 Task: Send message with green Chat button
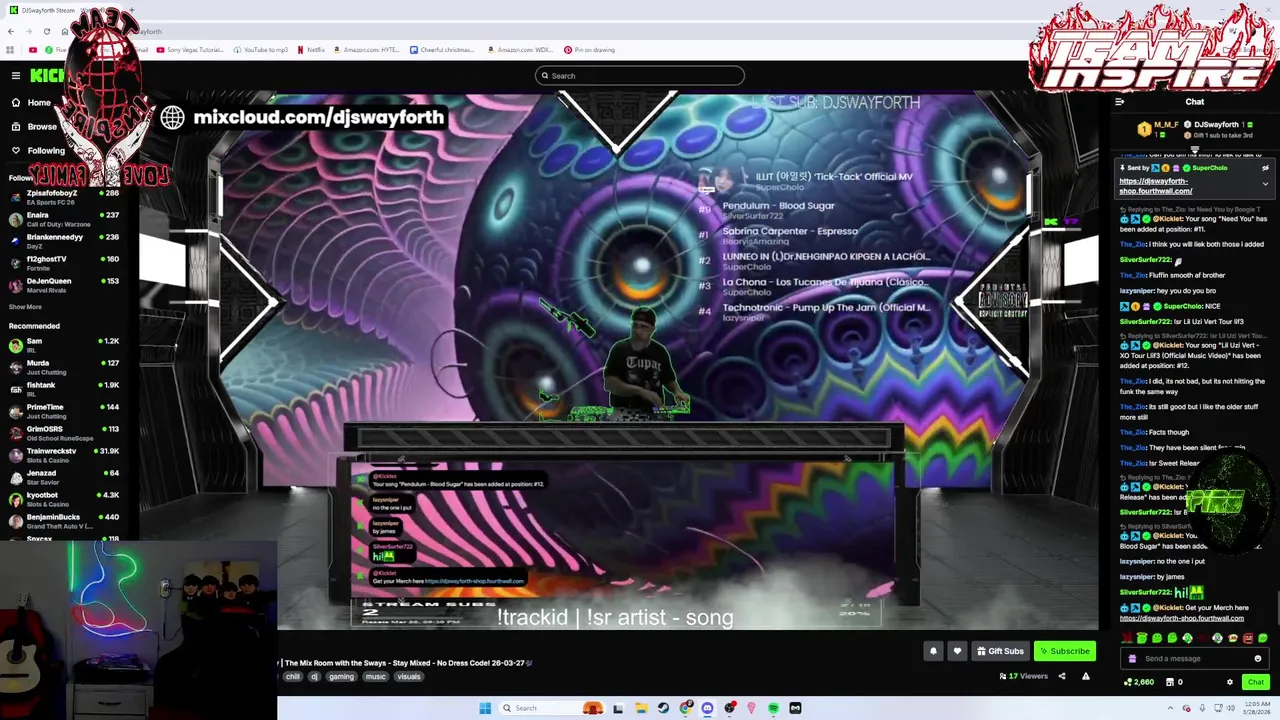[1256, 682]
